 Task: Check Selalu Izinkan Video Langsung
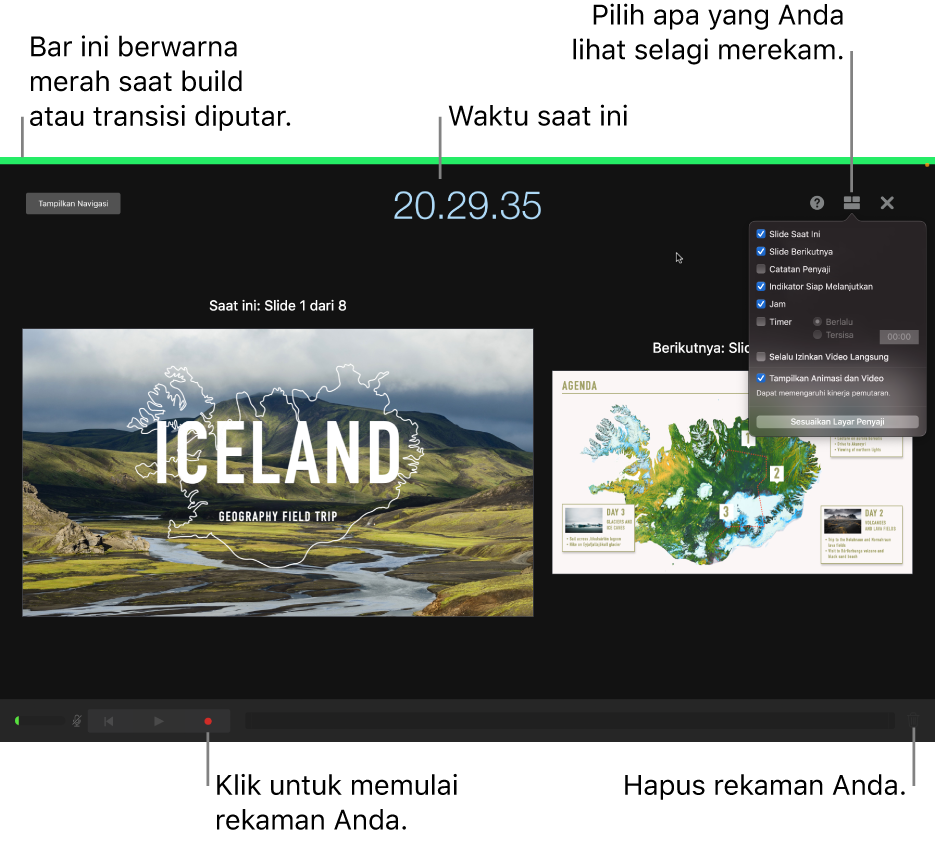point(761,356)
